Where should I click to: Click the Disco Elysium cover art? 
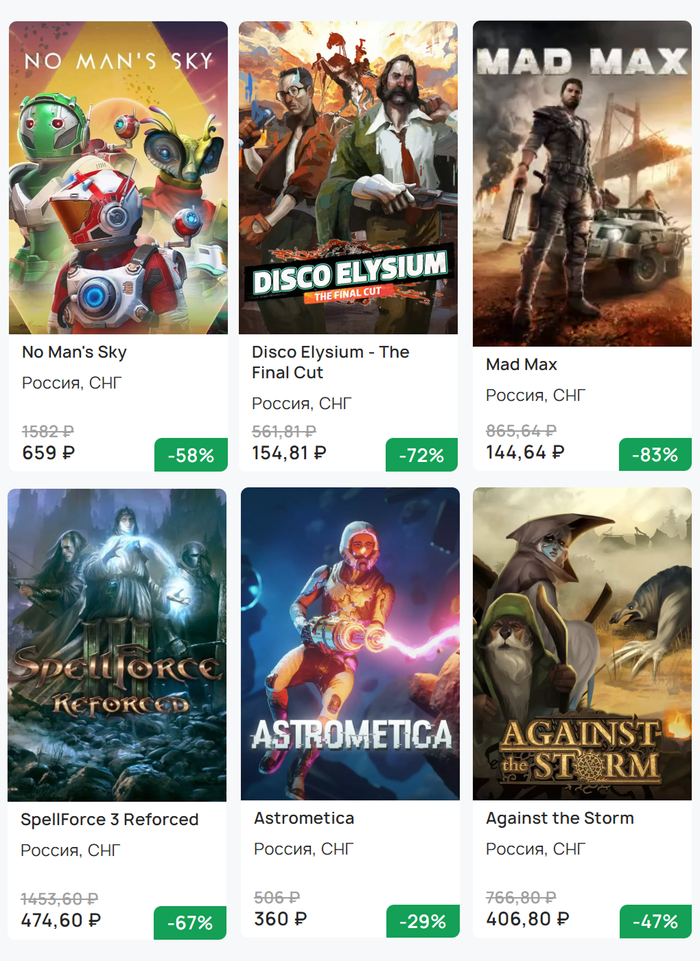click(348, 178)
